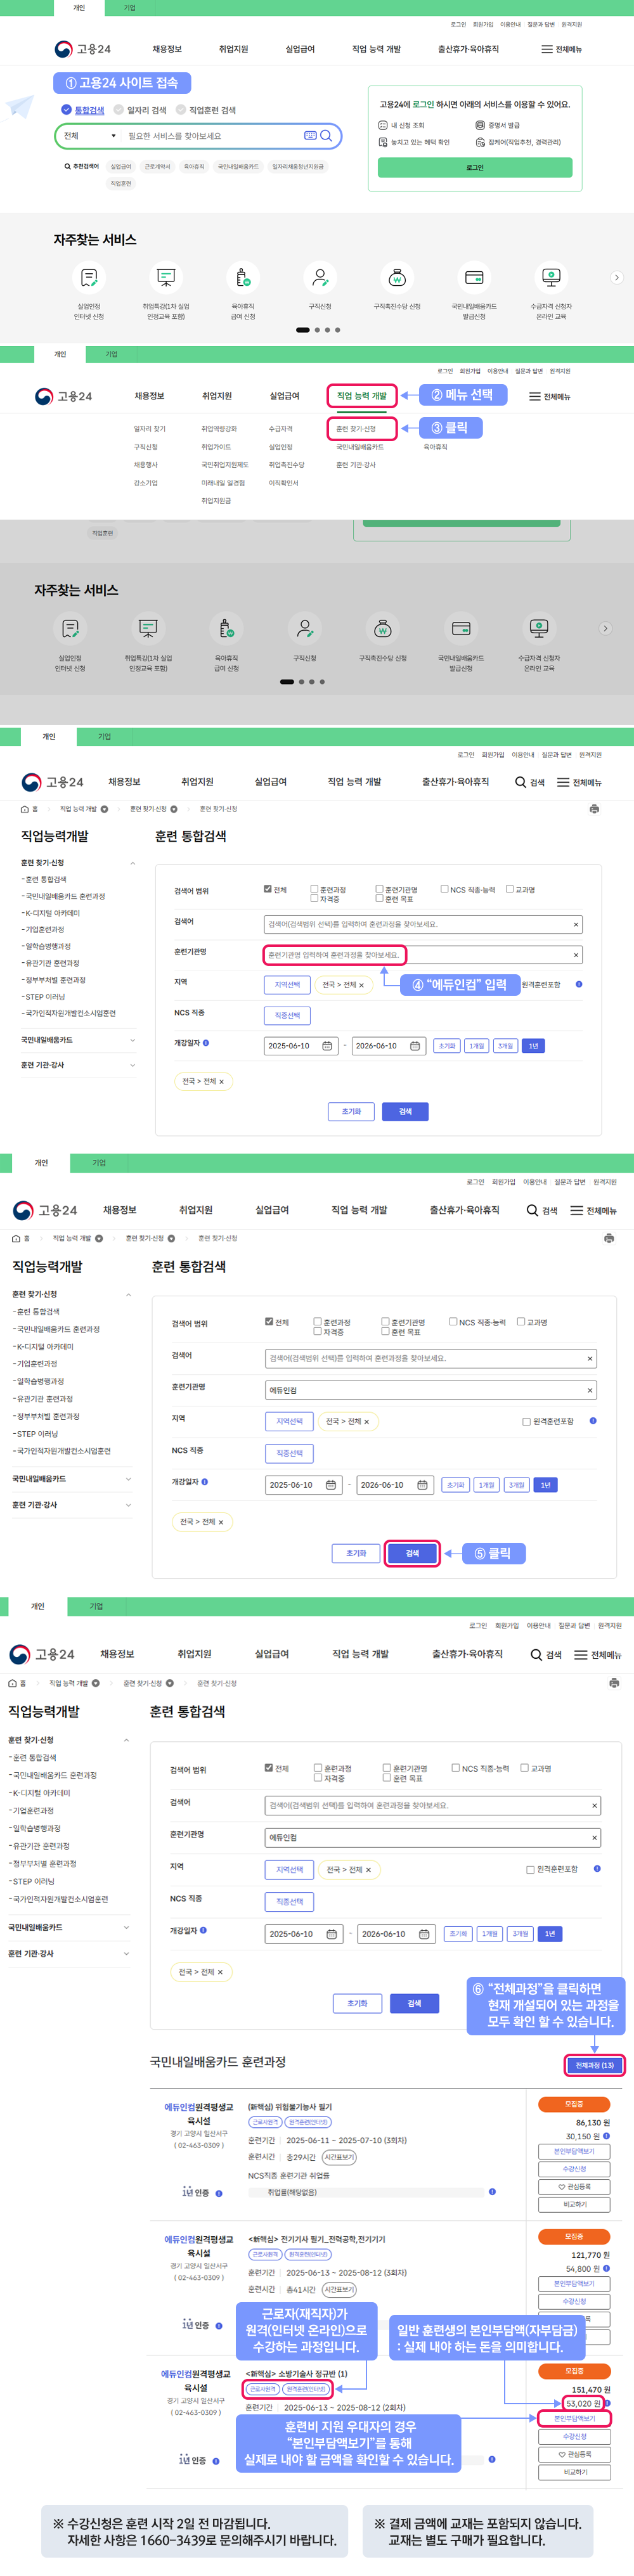Screen dimensions: 634x2576
Task: Click 관심등록 heart for the 위험물기능사 필기 course
Action: 574,2187
